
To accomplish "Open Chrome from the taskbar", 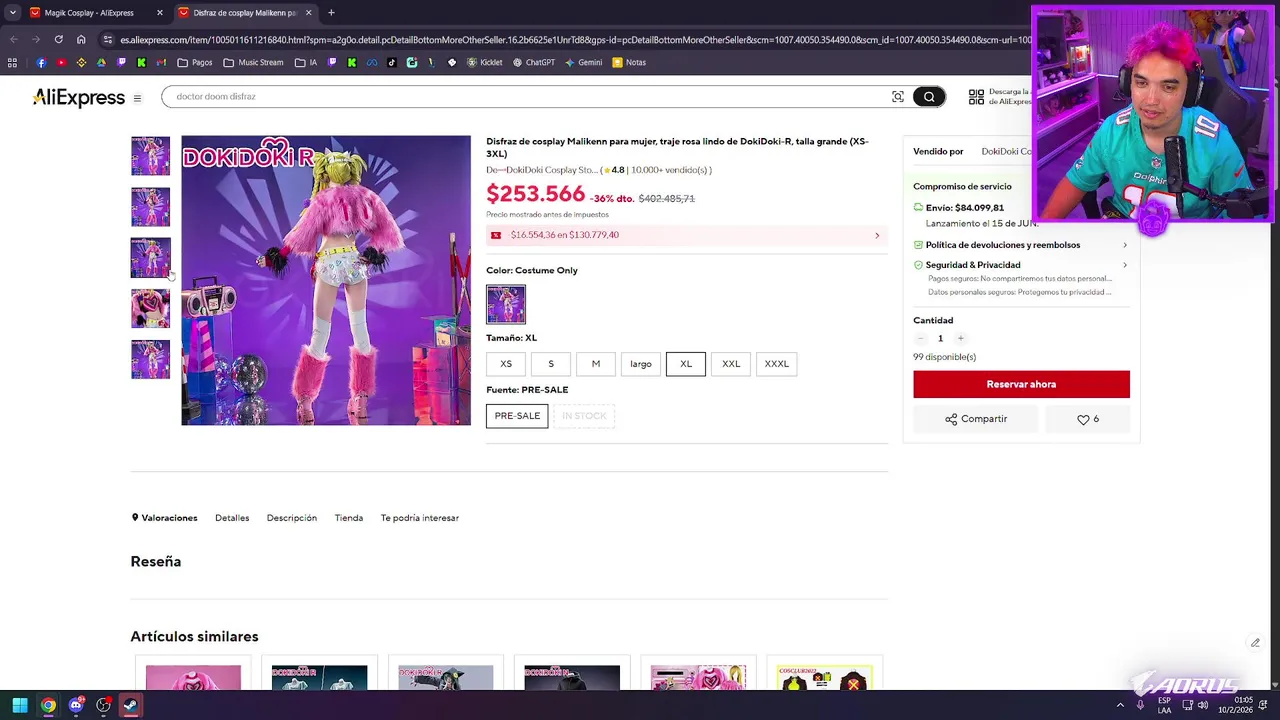I will pyautogui.click(x=48, y=705).
